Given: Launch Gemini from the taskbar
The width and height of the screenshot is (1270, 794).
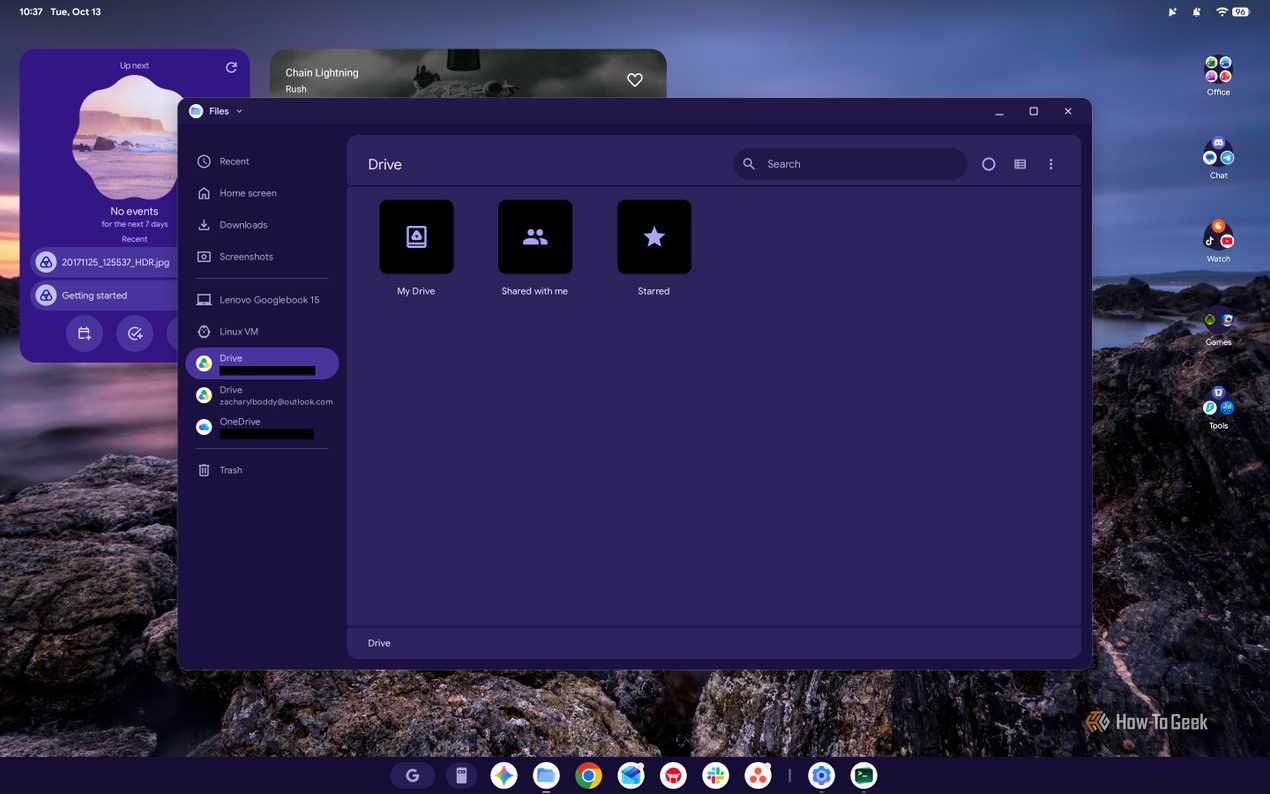Looking at the screenshot, I should 504,775.
